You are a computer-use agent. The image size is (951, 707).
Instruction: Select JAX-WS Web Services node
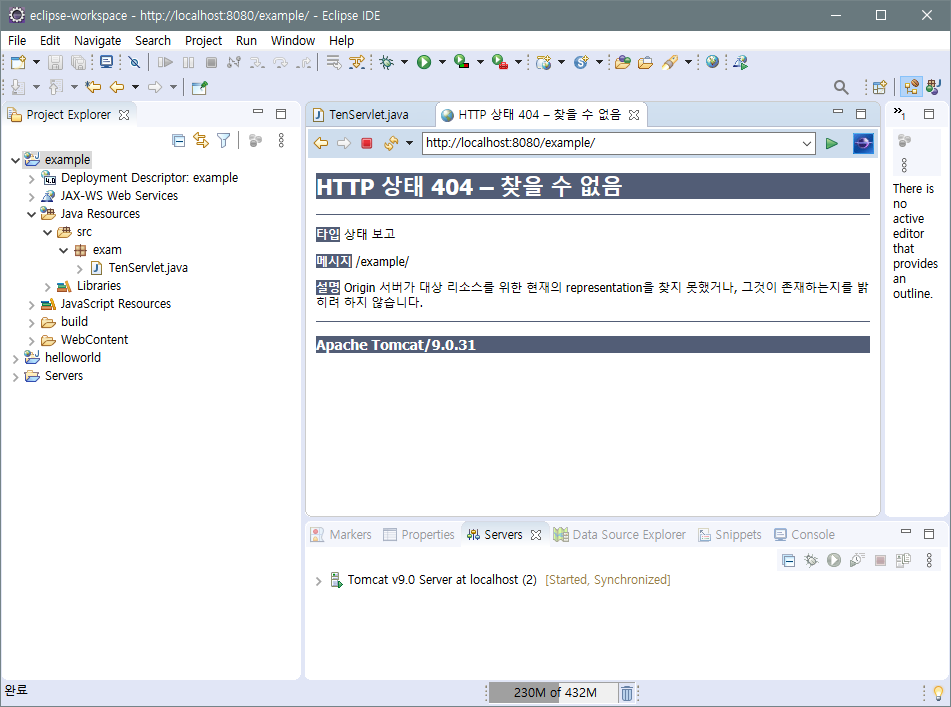119,196
